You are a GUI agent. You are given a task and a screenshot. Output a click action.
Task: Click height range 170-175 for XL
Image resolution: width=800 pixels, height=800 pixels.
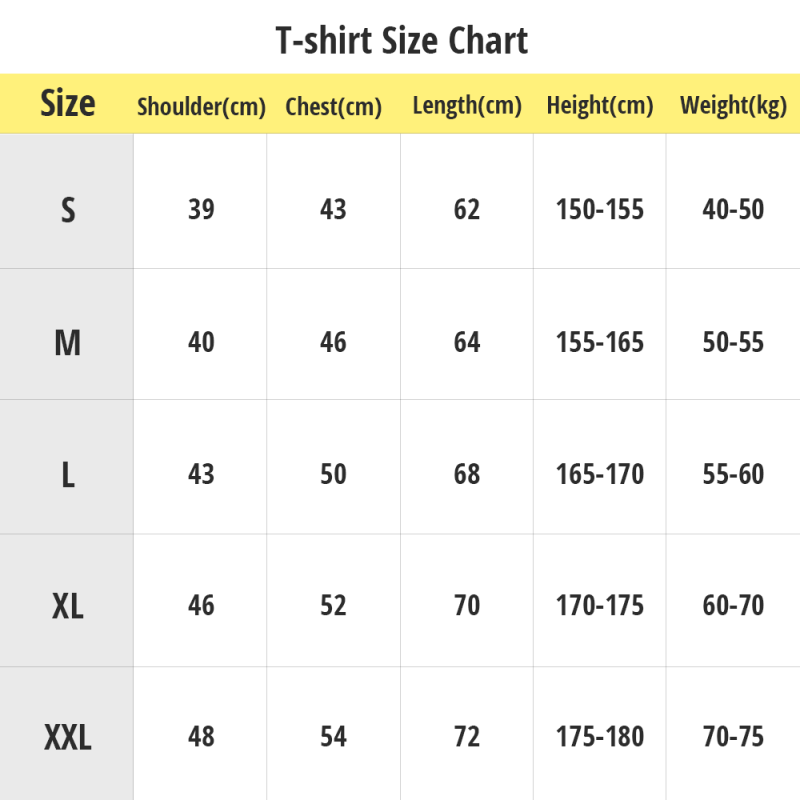point(600,606)
